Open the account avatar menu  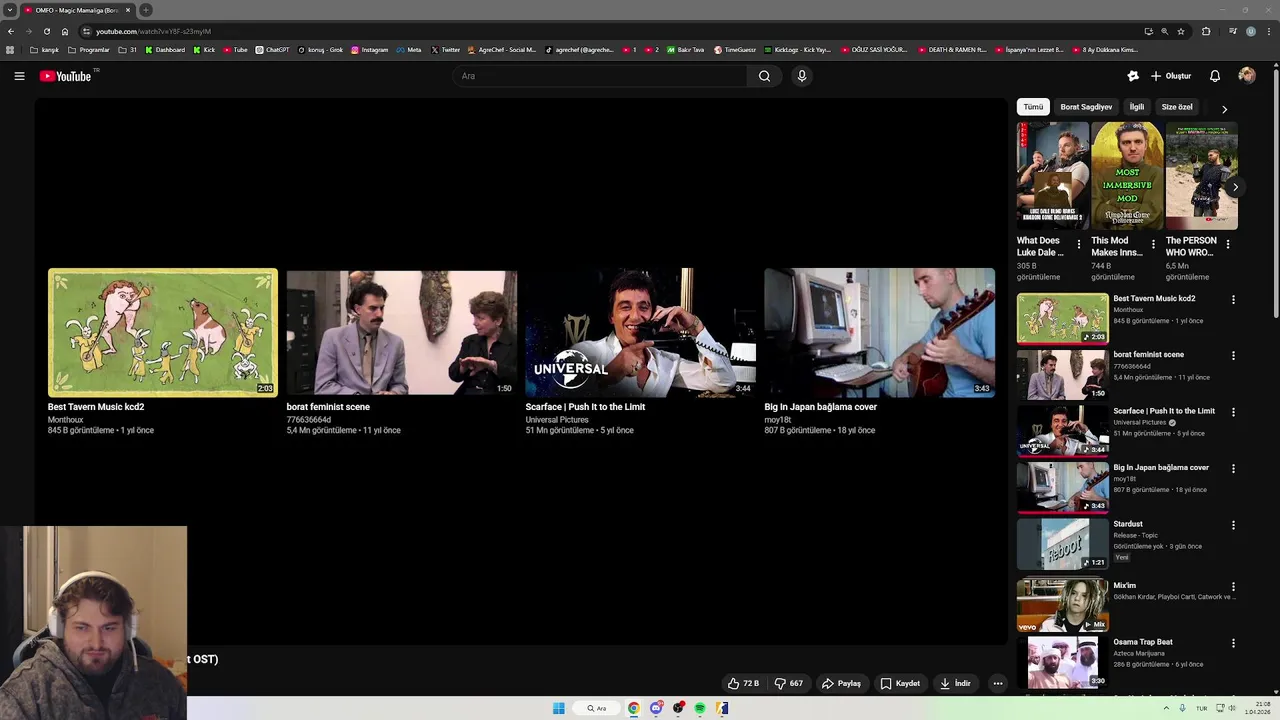1247,76
